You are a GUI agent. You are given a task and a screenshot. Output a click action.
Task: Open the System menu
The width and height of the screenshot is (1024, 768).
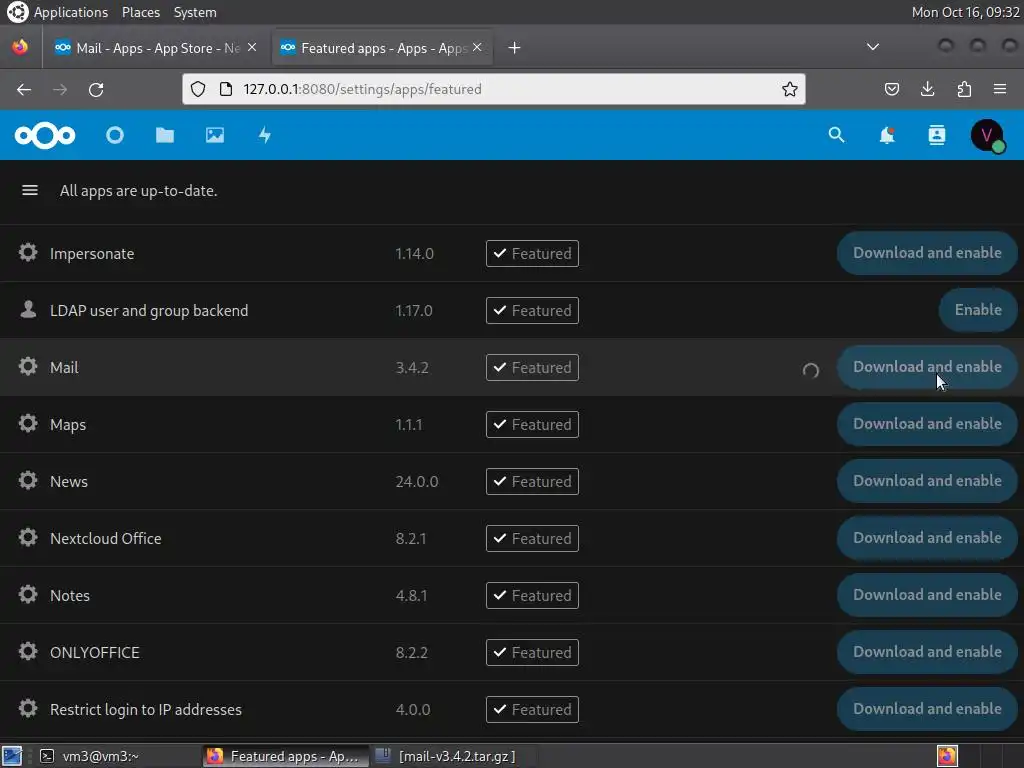point(195,12)
